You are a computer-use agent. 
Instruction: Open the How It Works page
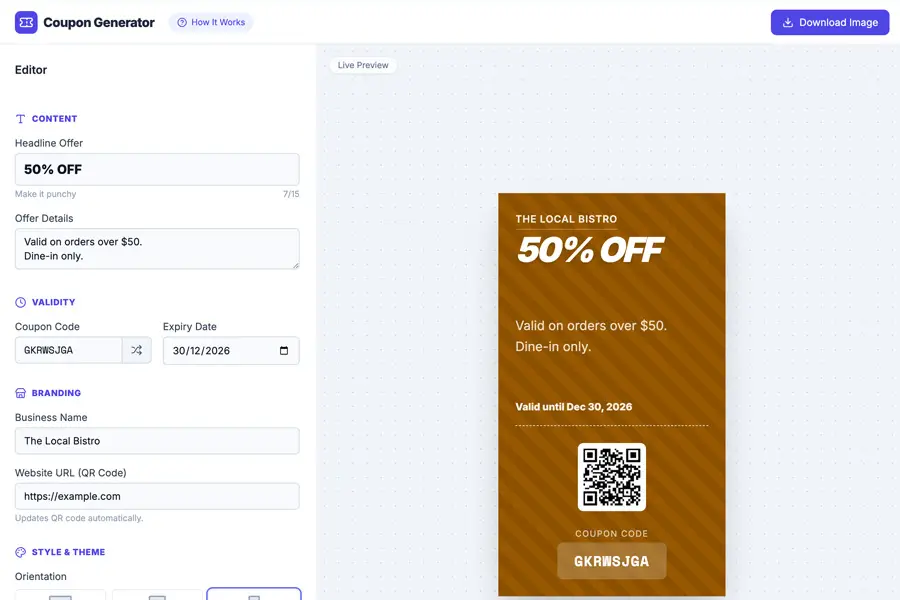[211, 22]
